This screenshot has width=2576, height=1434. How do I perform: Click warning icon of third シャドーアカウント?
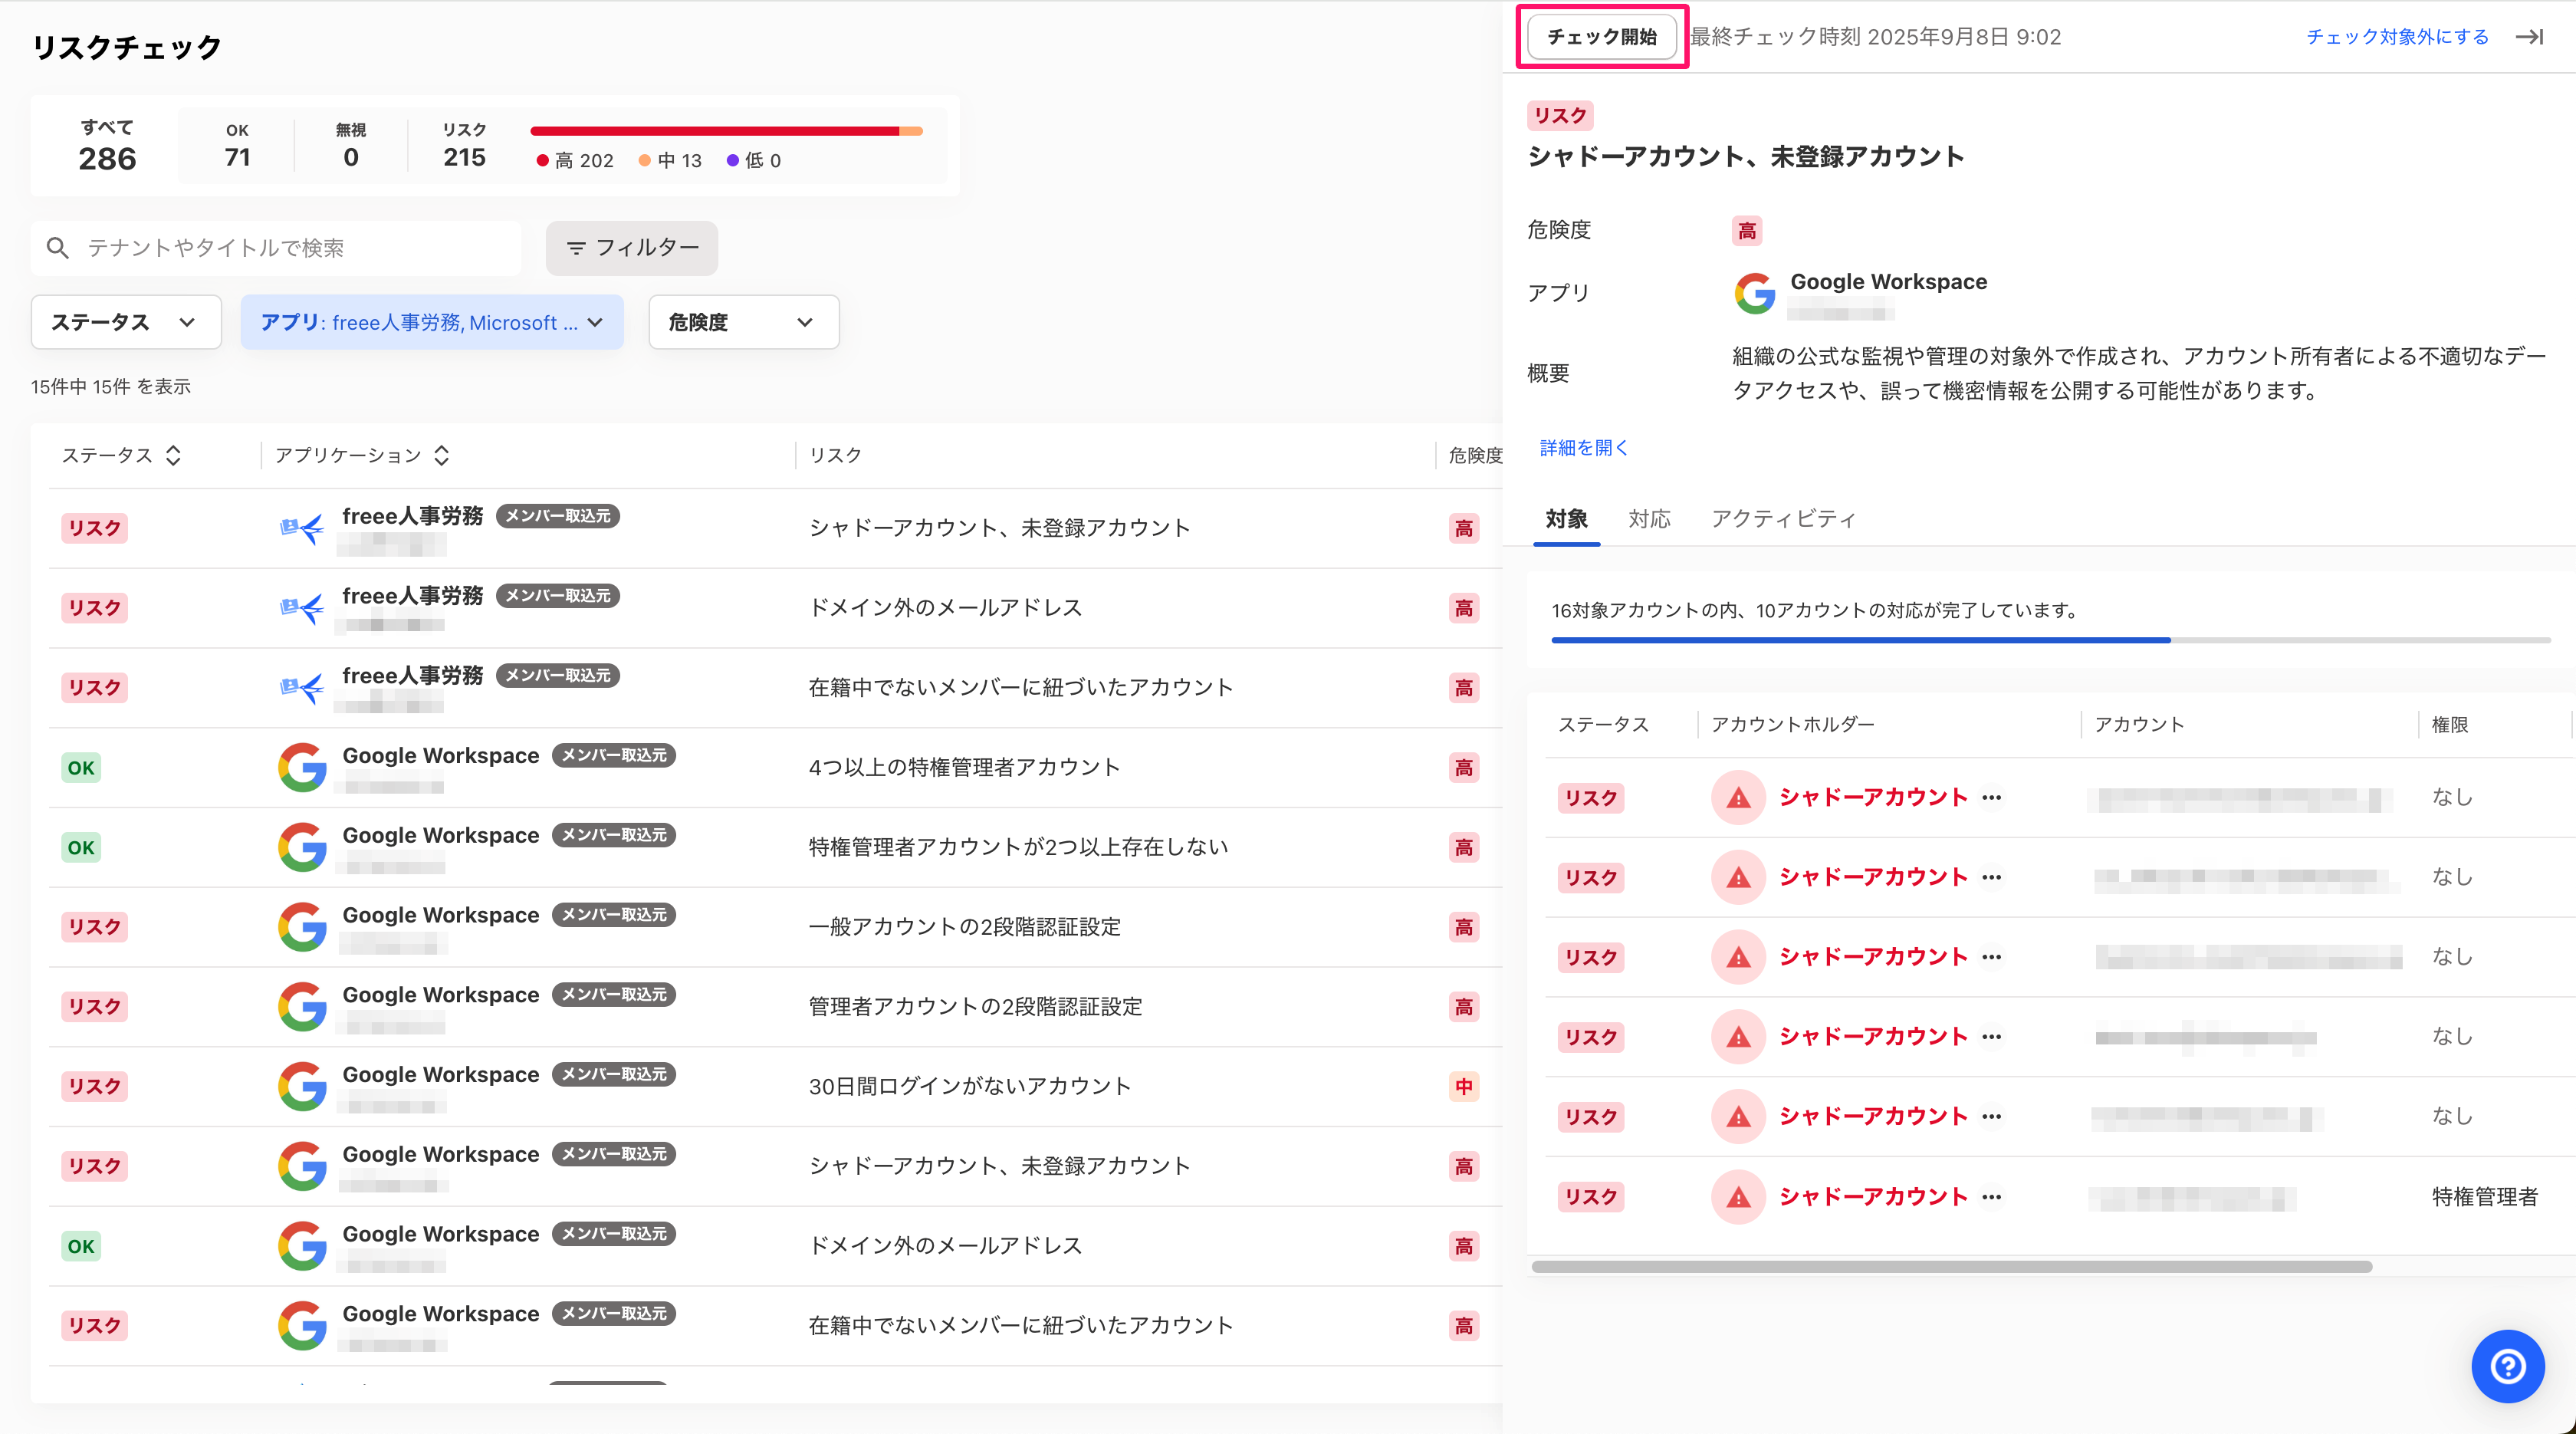click(1738, 957)
